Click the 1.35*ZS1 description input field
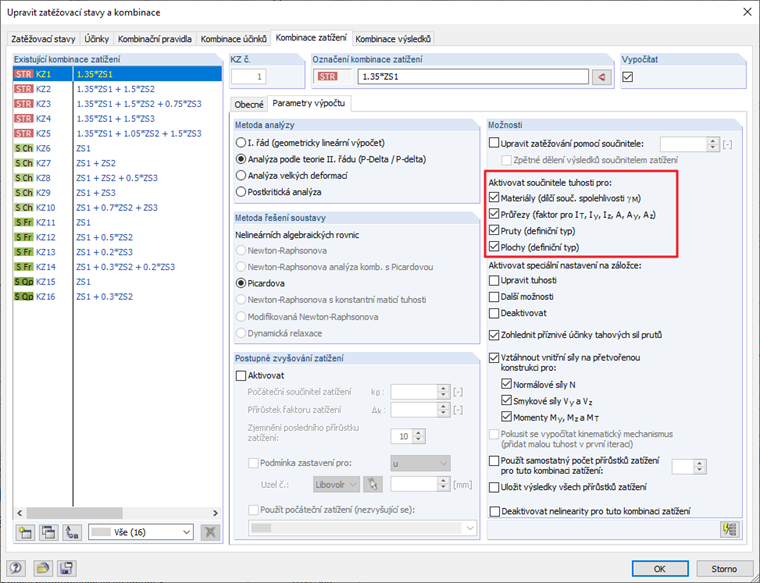Image resolution: width=760 pixels, height=583 pixels. pyautogui.click(x=473, y=77)
